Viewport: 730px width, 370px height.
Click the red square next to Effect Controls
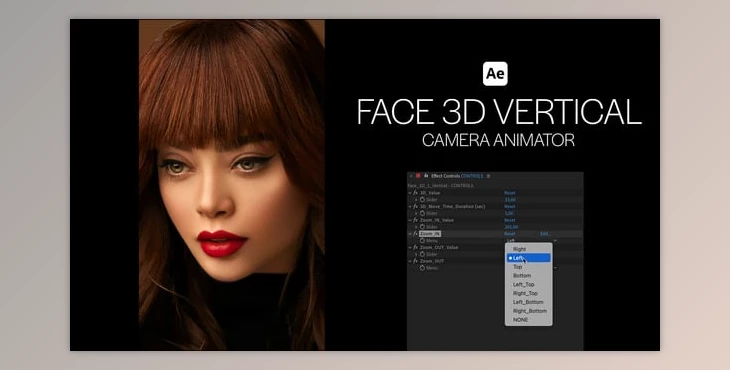point(418,176)
